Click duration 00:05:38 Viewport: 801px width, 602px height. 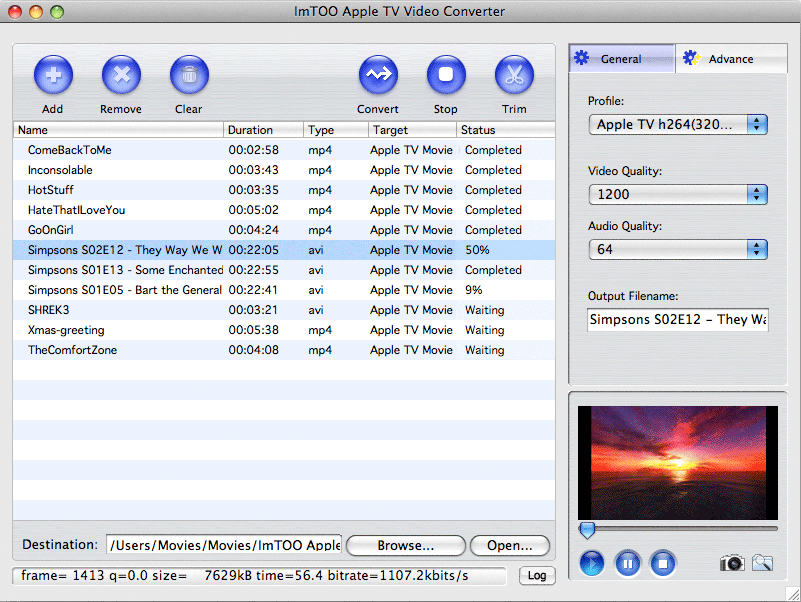[x=253, y=330]
